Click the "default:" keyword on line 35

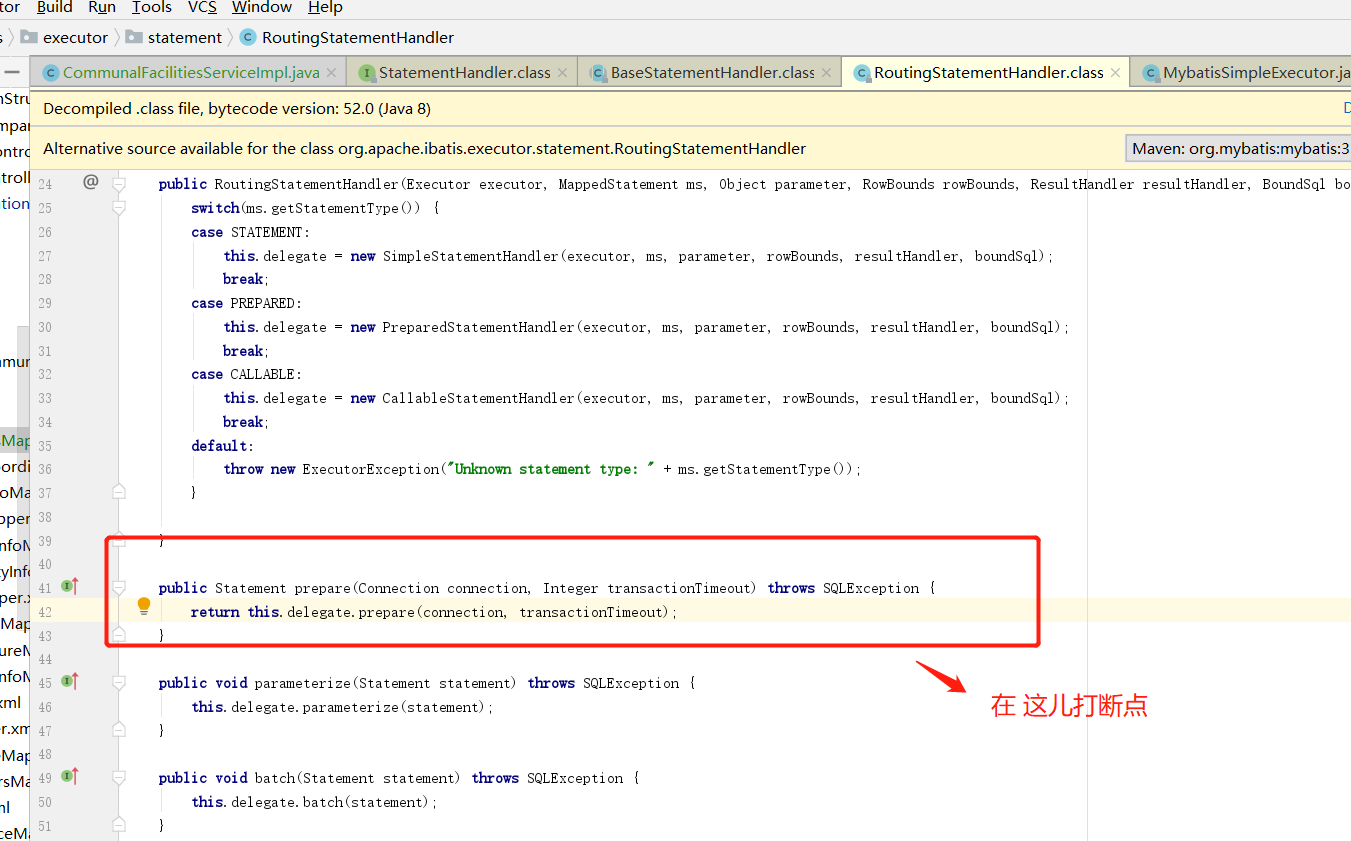pos(223,446)
